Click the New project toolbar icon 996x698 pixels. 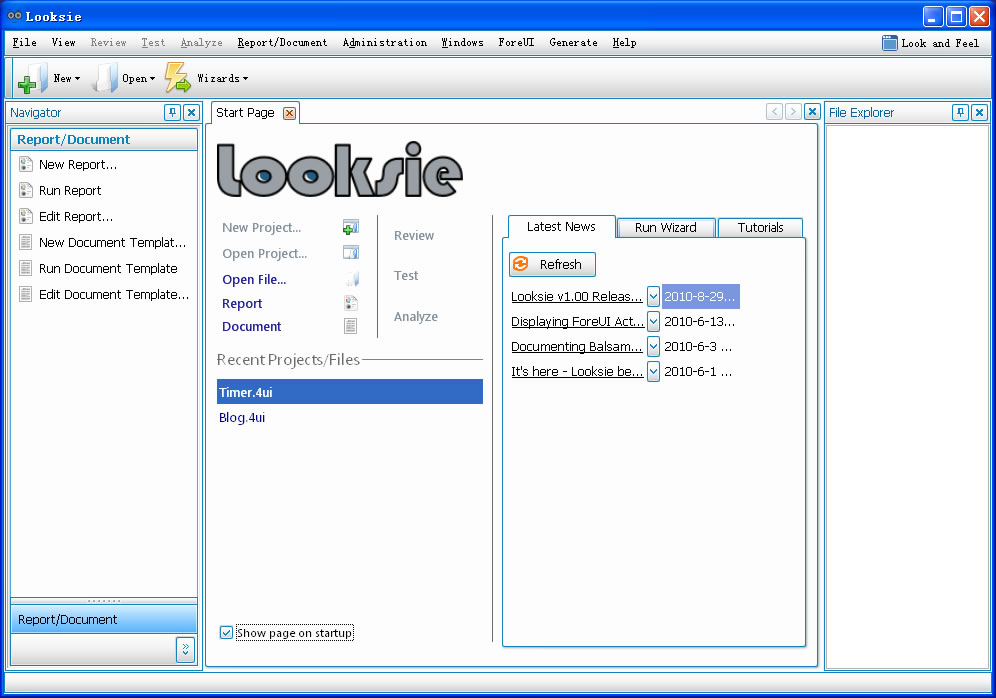tap(33, 78)
